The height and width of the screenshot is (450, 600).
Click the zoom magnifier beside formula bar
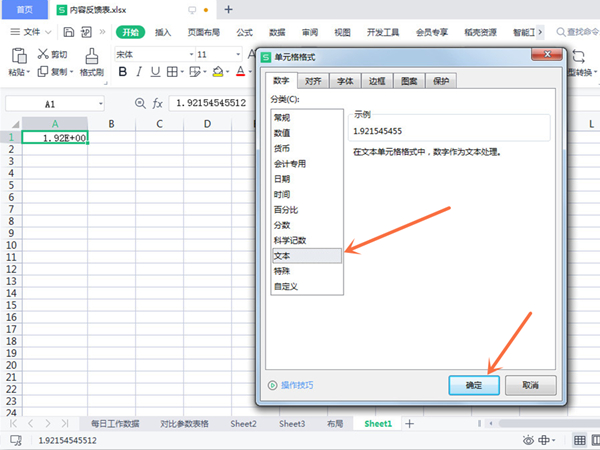140,103
